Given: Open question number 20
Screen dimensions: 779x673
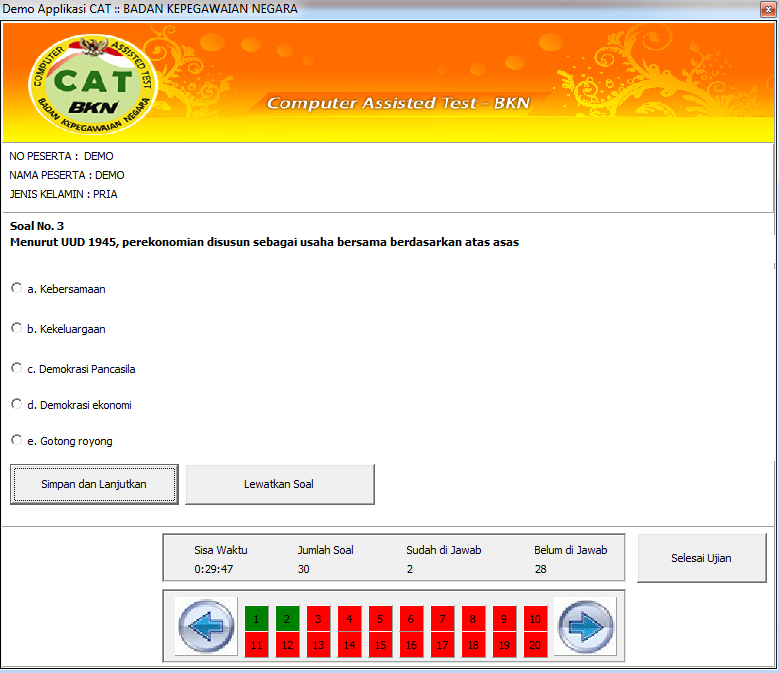Looking at the screenshot, I should (x=535, y=645).
